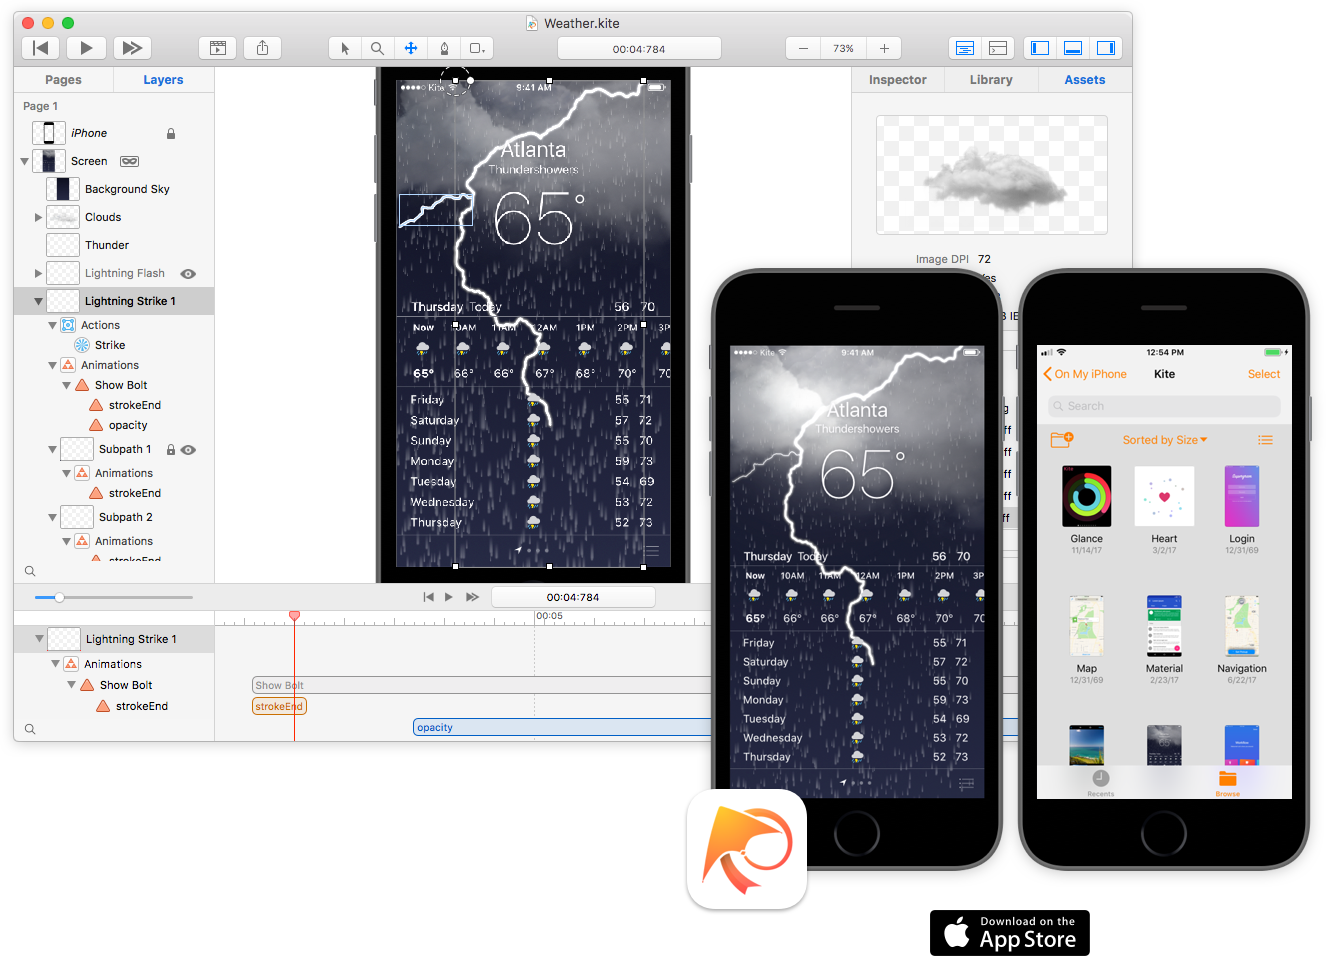Screen dimensions: 1326x956
Task: Click the Share export toolbar icon
Action: point(262,48)
